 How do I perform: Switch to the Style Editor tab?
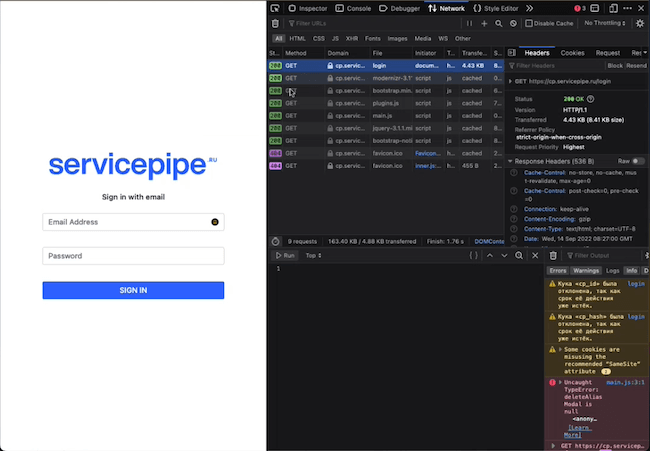496,8
